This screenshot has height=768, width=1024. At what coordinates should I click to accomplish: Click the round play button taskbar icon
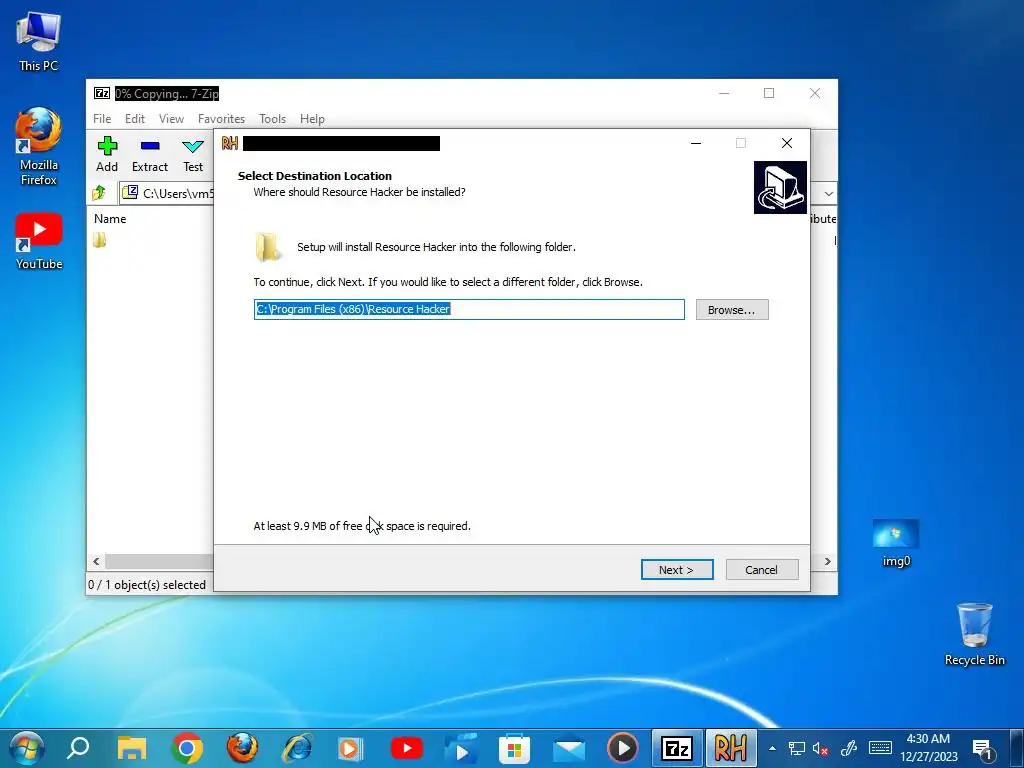pyautogui.click(x=622, y=748)
